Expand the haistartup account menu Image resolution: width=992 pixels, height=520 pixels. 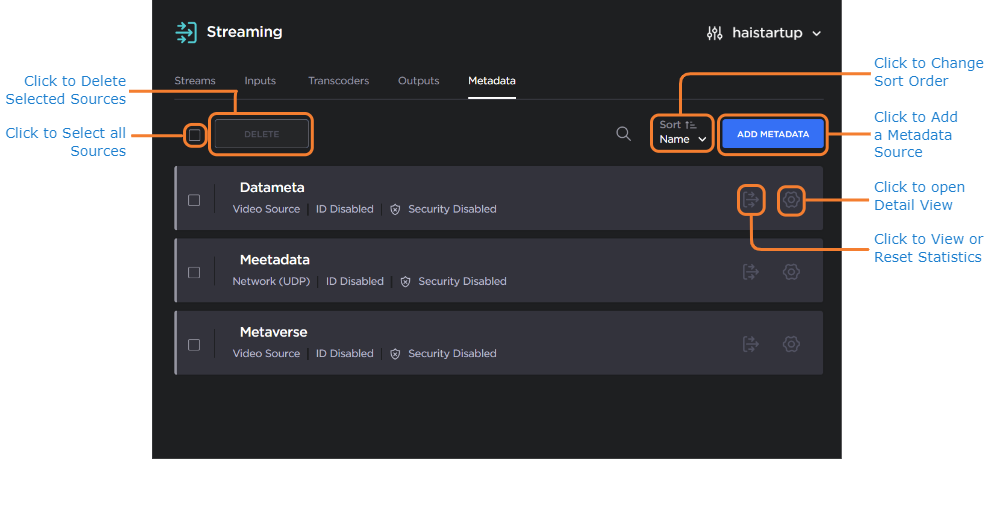click(764, 33)
